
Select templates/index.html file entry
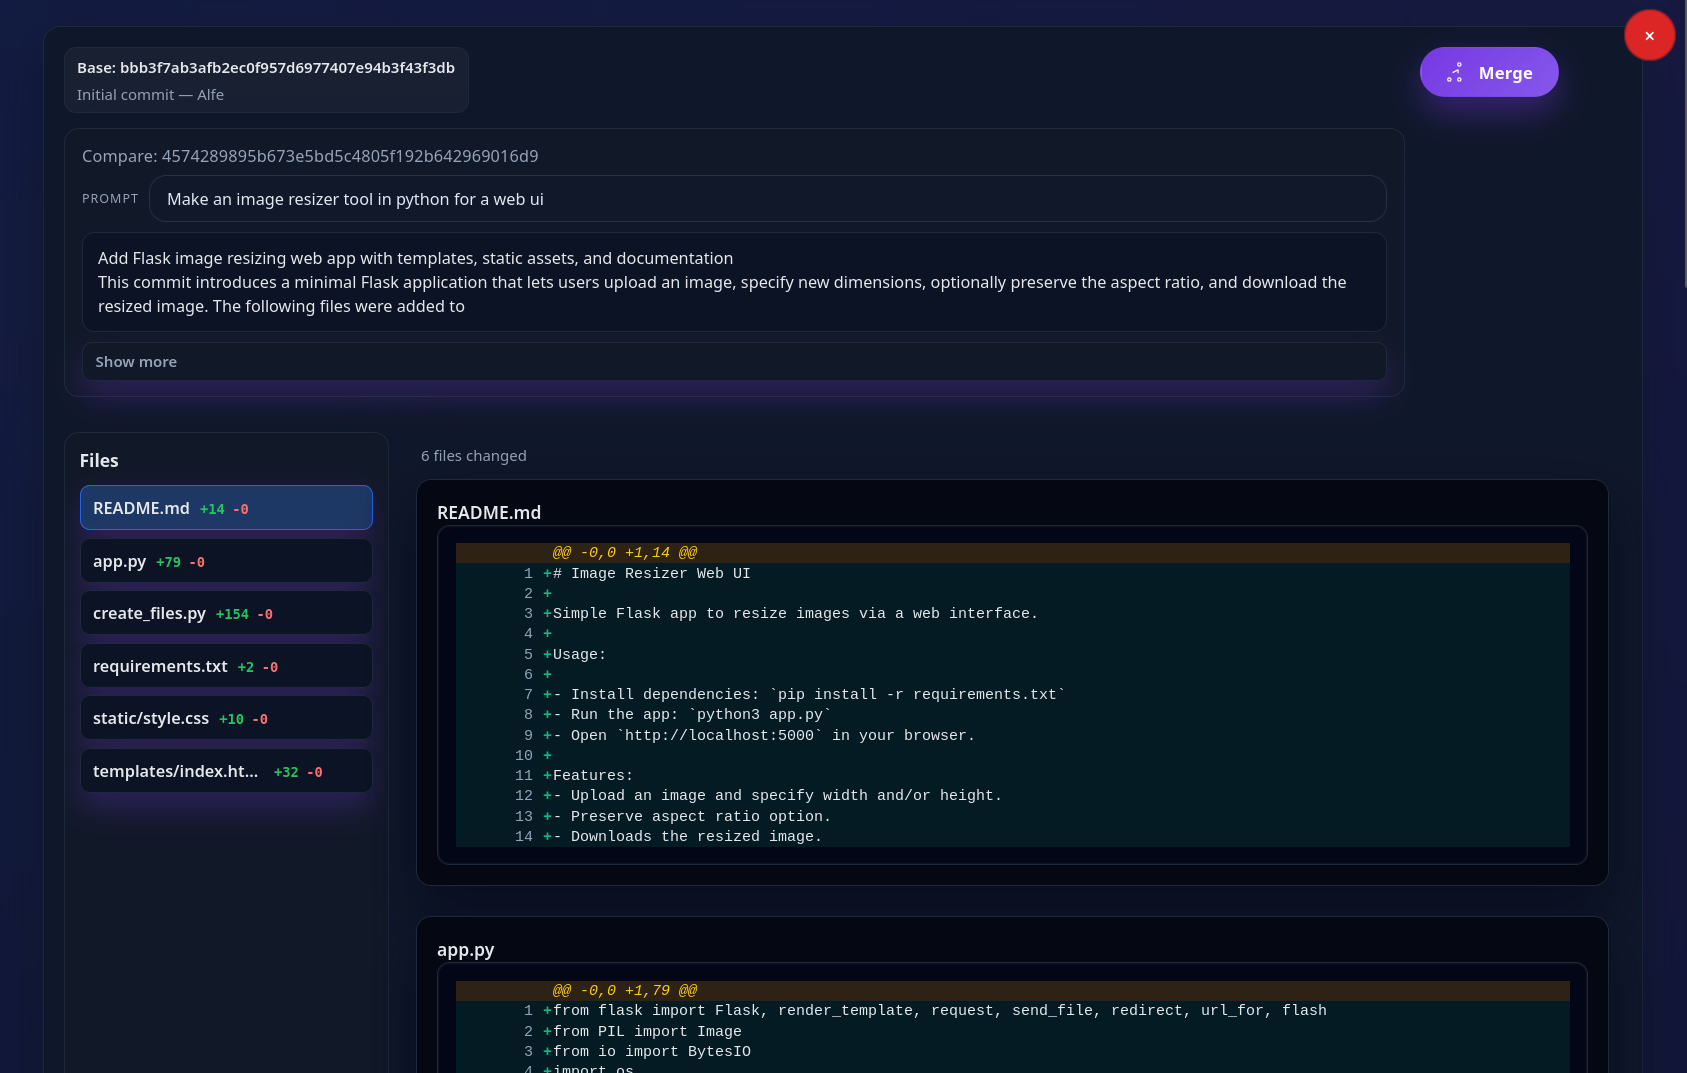pyautogui.click(x=226, y=771)
